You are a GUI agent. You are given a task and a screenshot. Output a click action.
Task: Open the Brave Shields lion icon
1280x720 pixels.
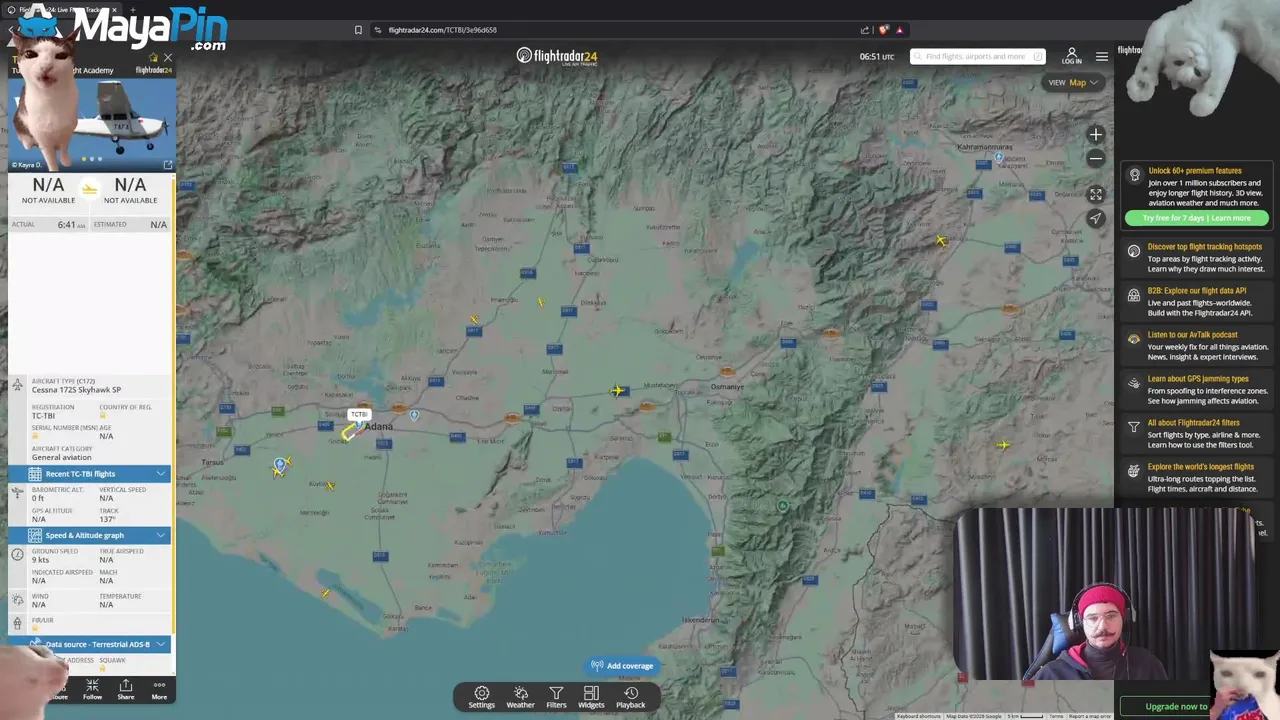point(884,30)
